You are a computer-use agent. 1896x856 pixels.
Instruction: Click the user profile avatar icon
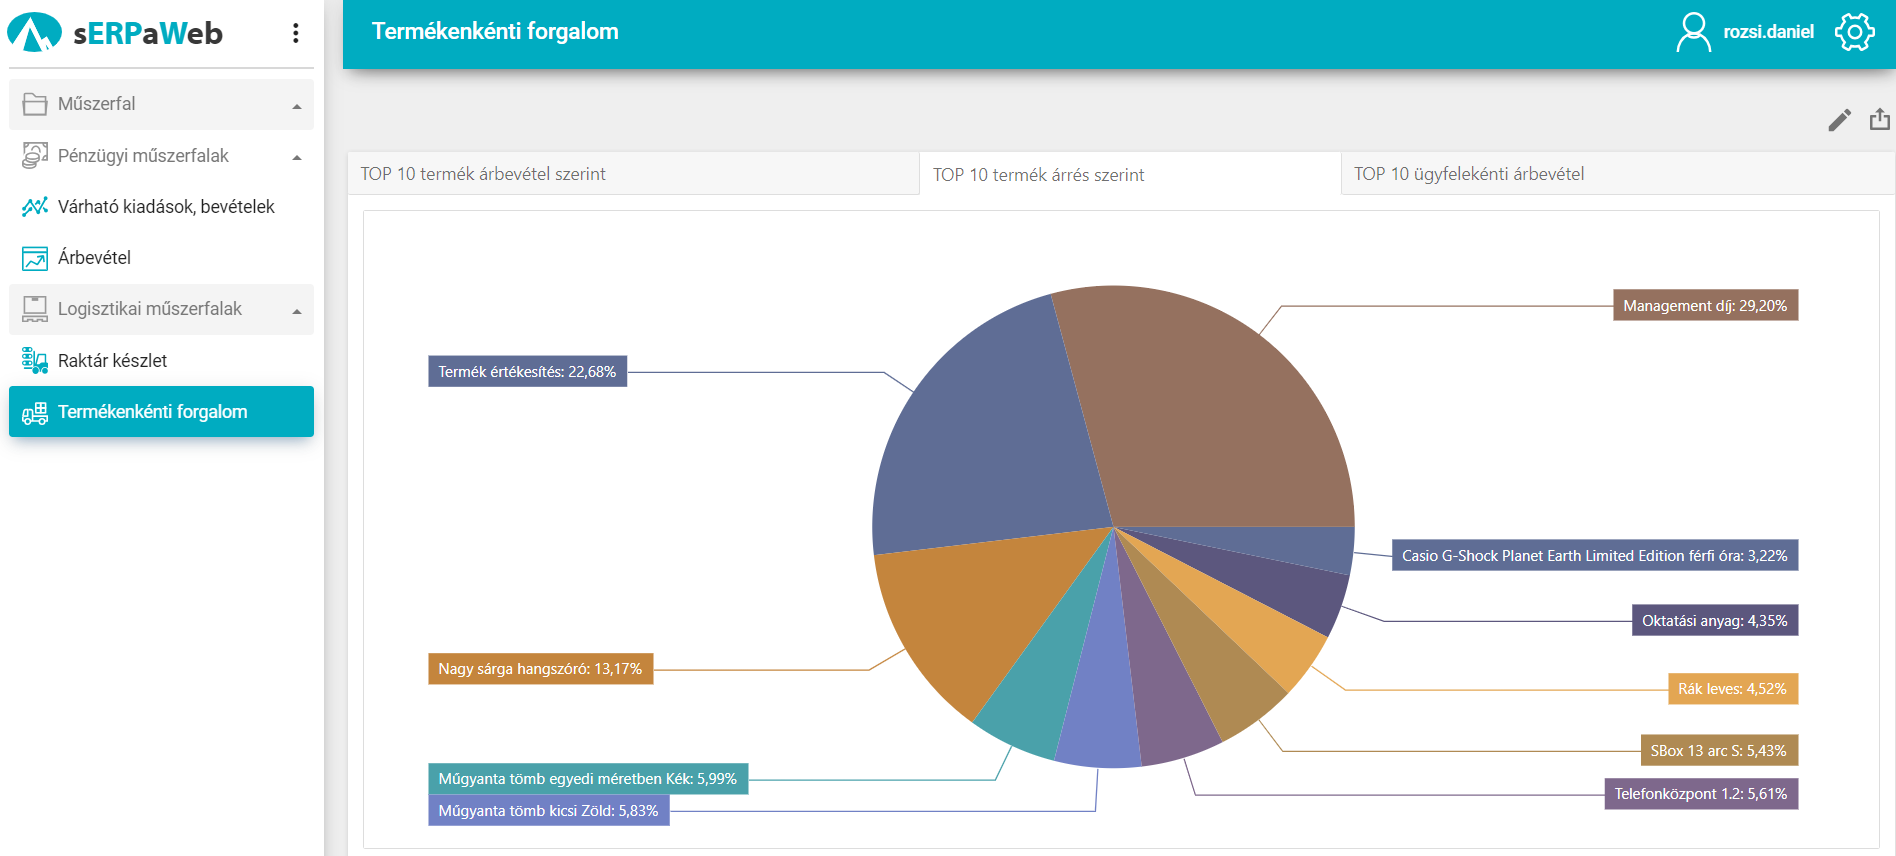click(x=1693, y=32)
